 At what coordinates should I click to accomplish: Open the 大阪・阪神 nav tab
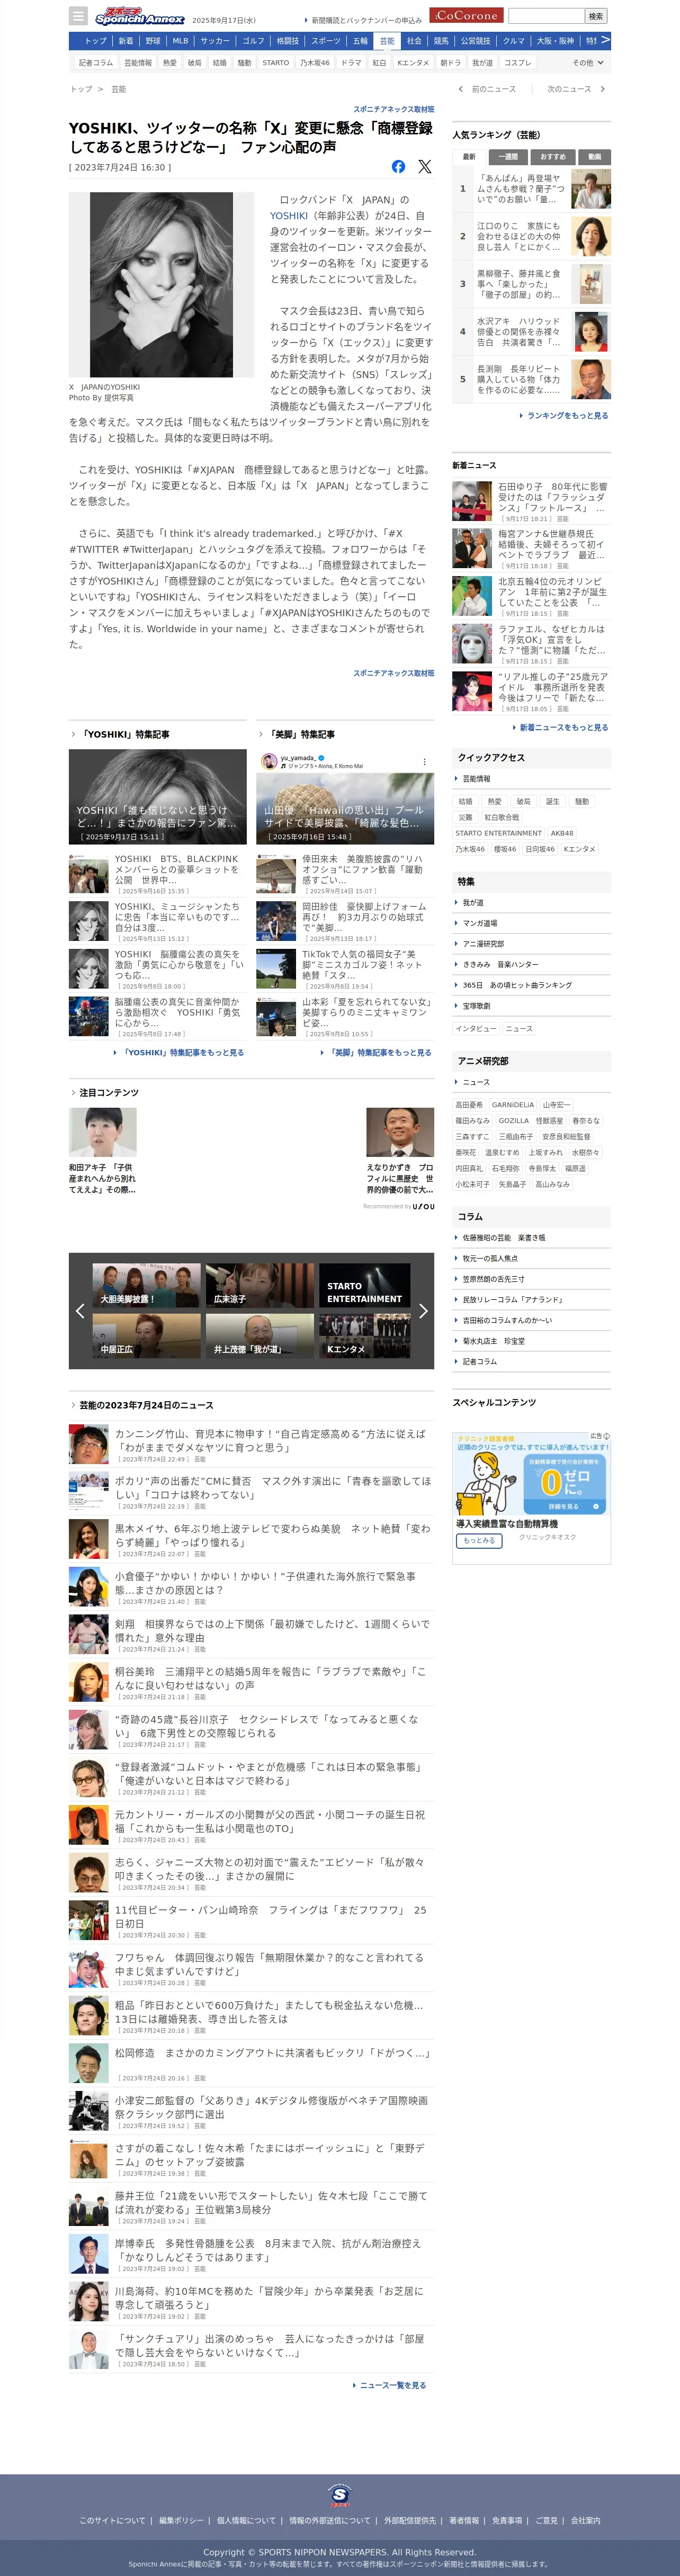click(x=555, y=41)
